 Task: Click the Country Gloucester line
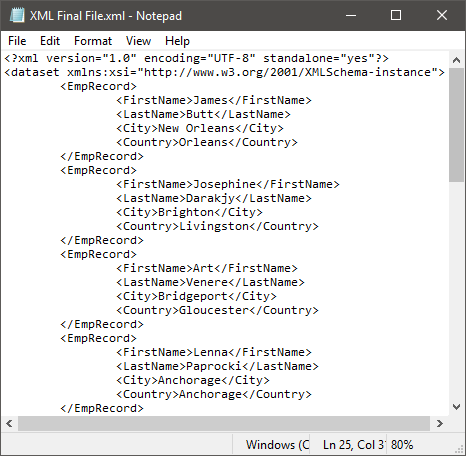pyautogui.click(x=217, y=310)
